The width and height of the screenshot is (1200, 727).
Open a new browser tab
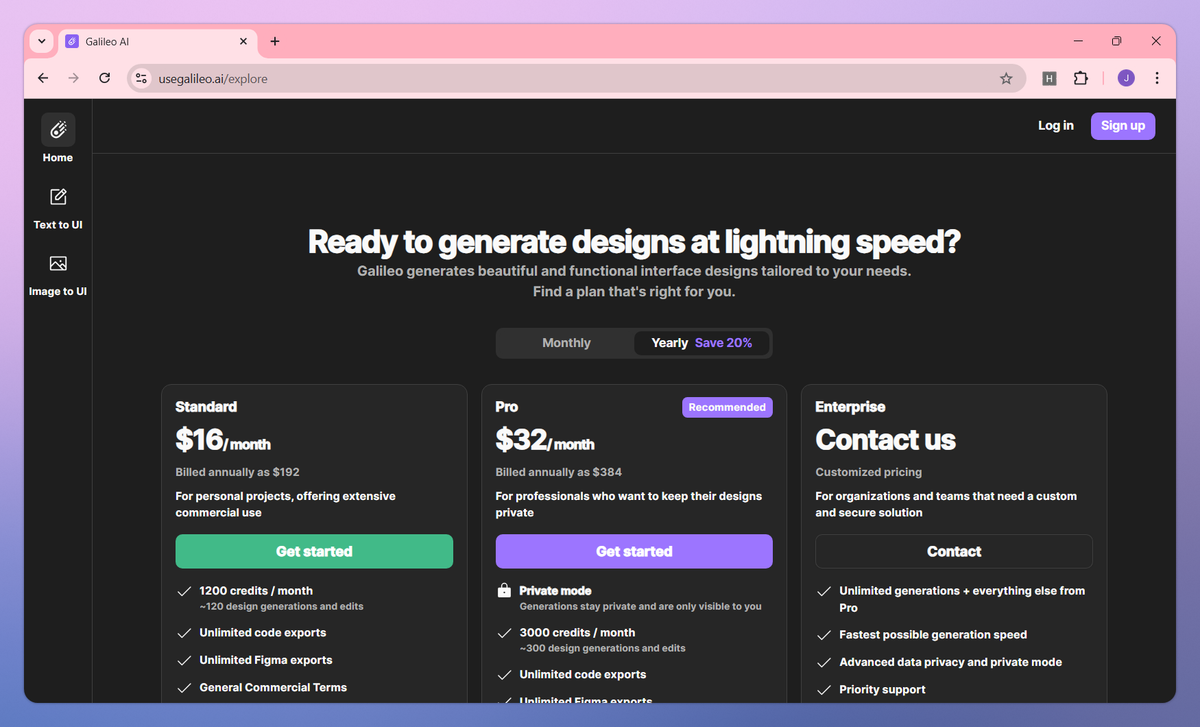(275, 41)
